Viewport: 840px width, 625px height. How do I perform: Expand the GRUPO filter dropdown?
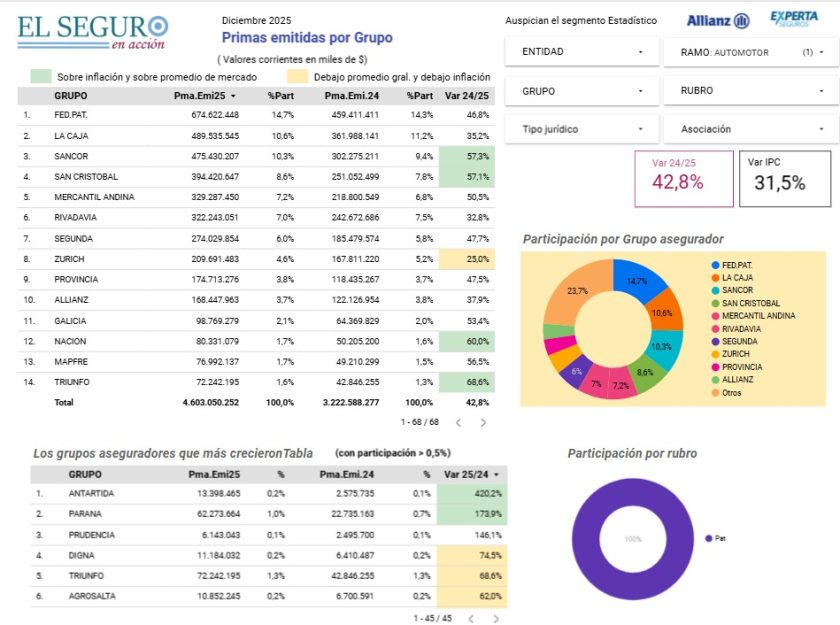click(x=581, y=91)
